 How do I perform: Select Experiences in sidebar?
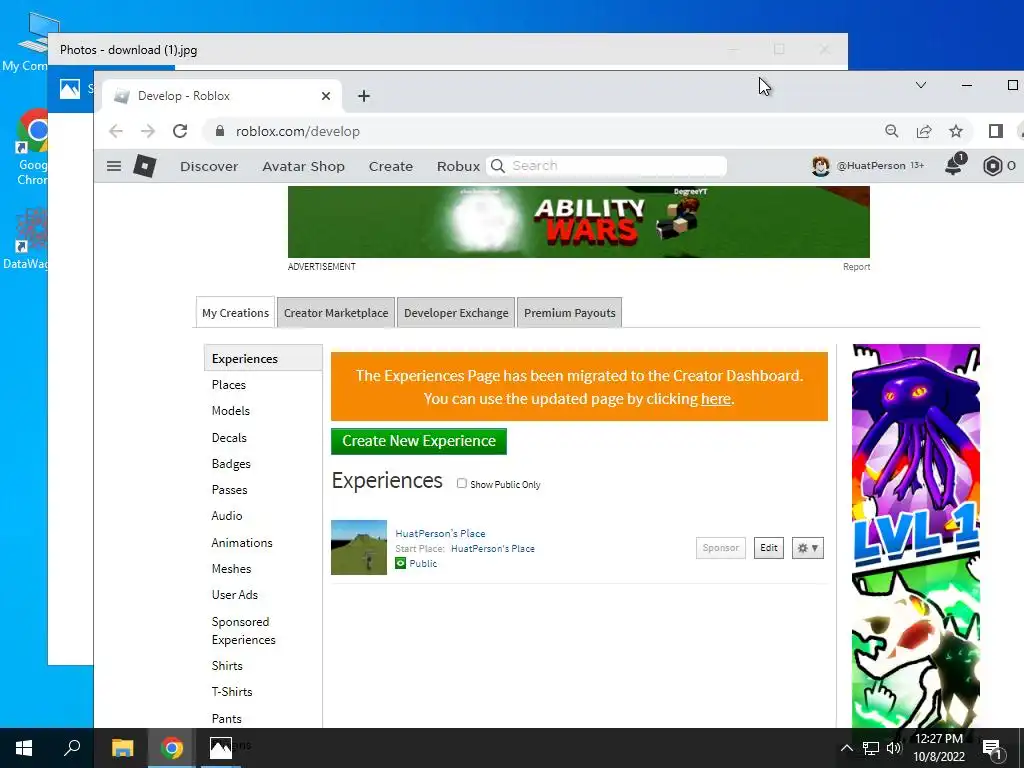point(263,359)
